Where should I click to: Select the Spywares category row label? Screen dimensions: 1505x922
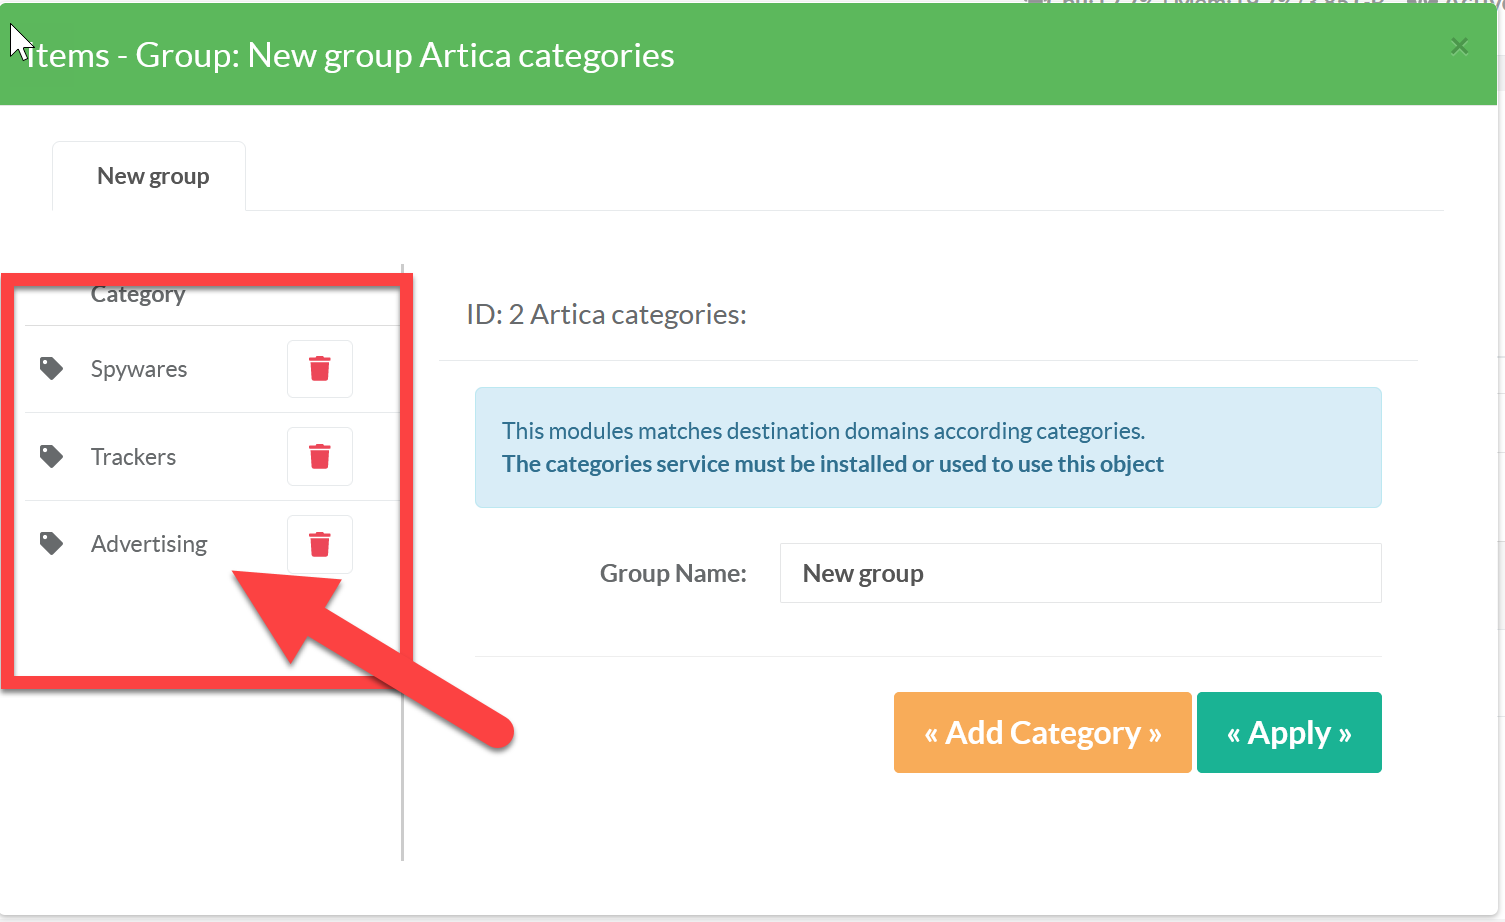(139, 369)
